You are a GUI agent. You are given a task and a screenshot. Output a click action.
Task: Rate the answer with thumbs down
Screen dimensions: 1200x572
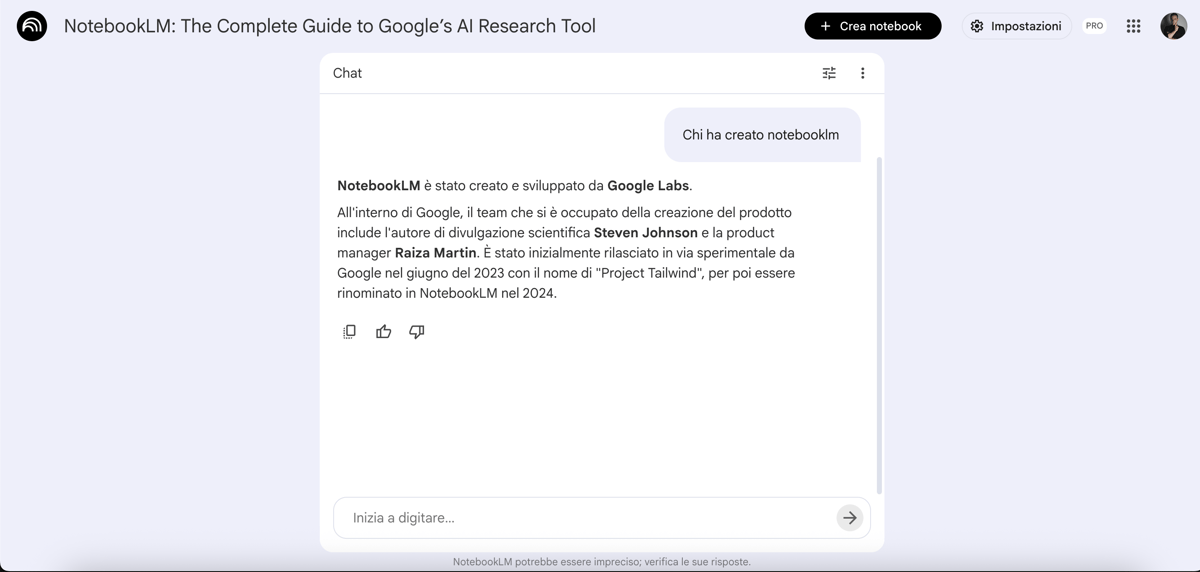[417, 332]
